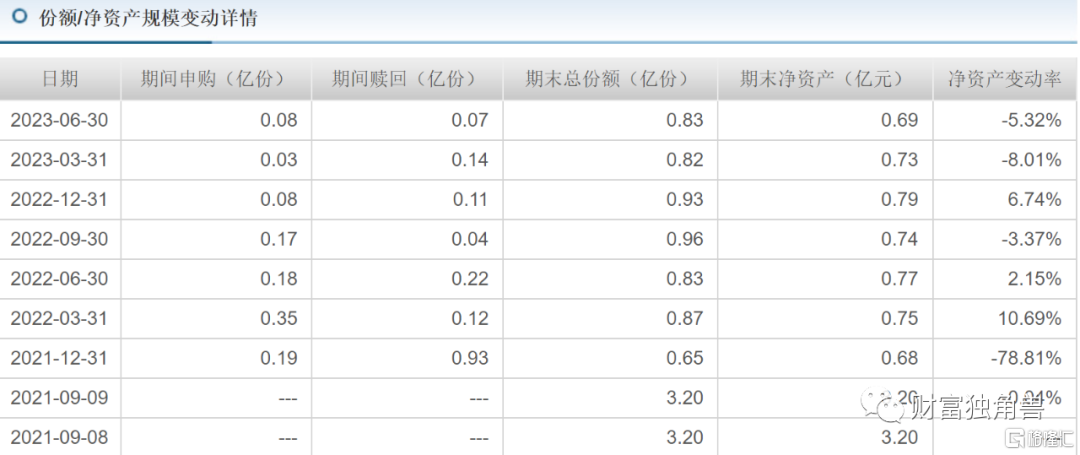
Task: Select the 份额/净资产规模变动详情 heading
Action: click(148, 19)
